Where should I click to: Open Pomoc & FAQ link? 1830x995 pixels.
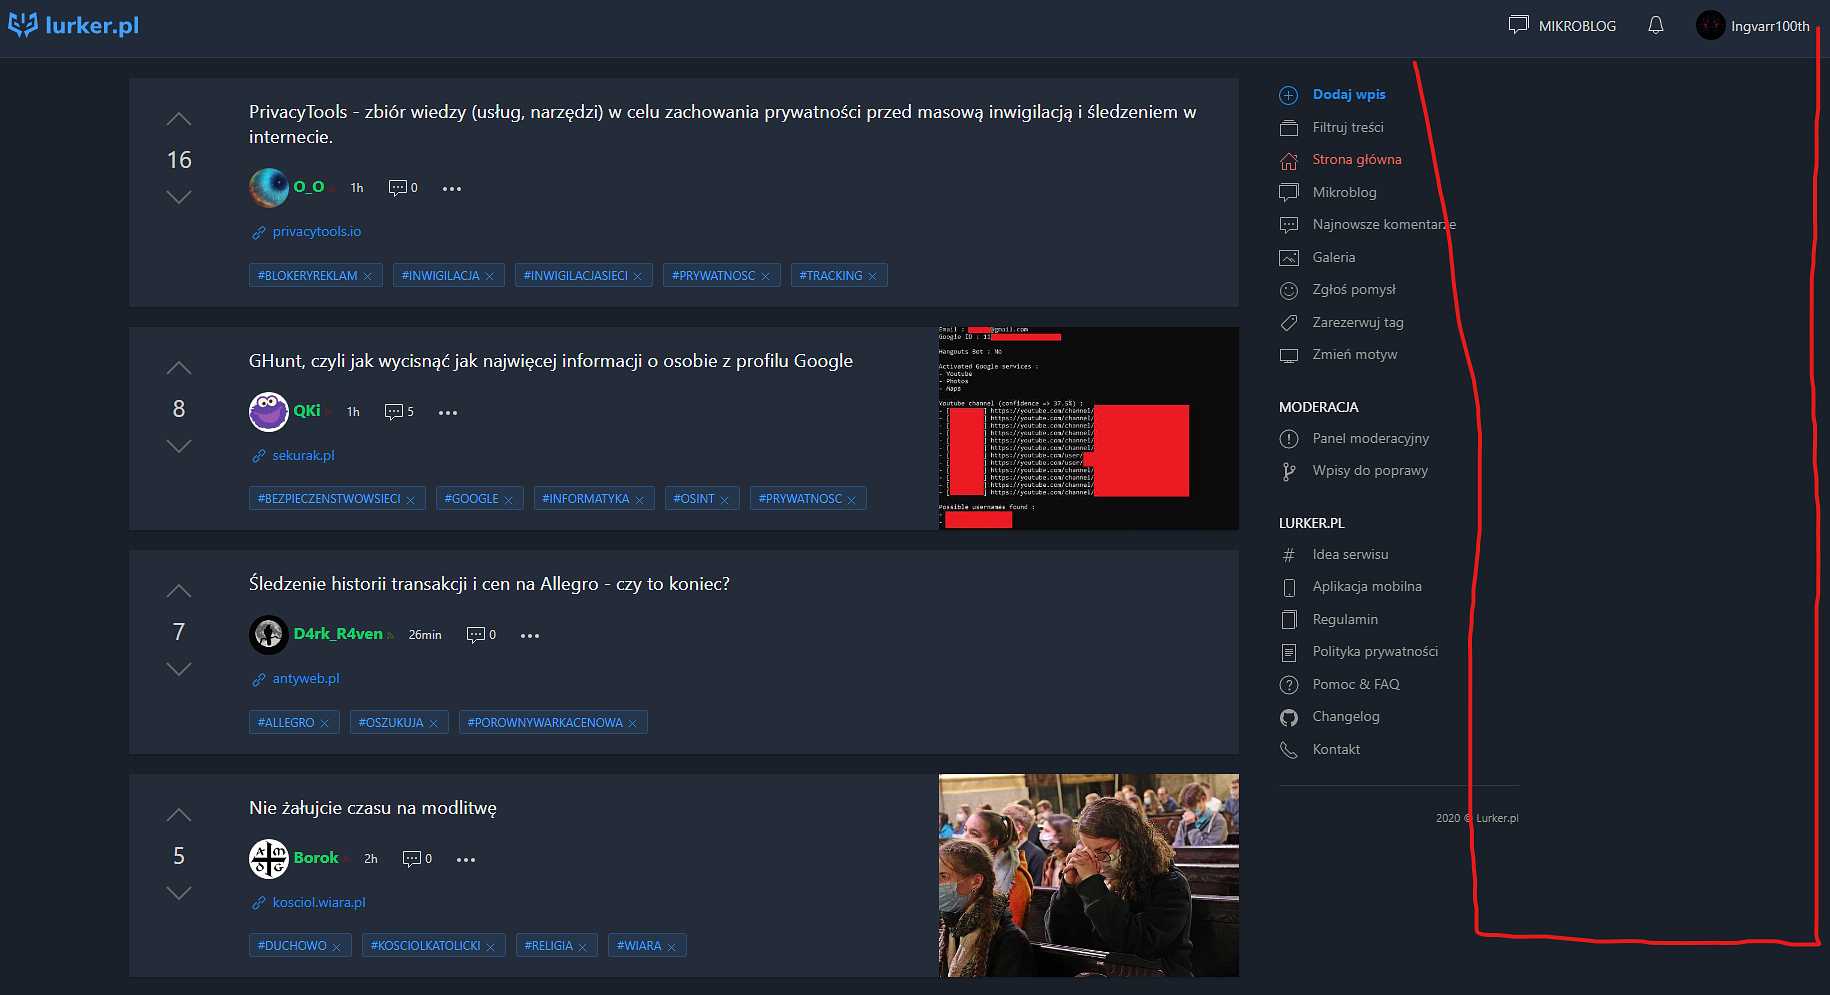[x=1340, y=684]
